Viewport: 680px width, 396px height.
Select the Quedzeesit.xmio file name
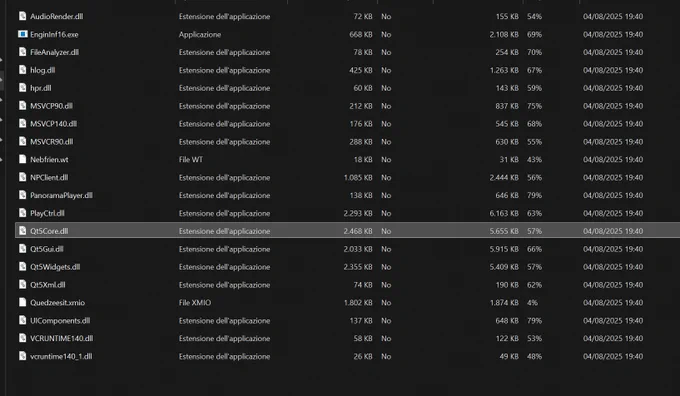coord(57,303)
